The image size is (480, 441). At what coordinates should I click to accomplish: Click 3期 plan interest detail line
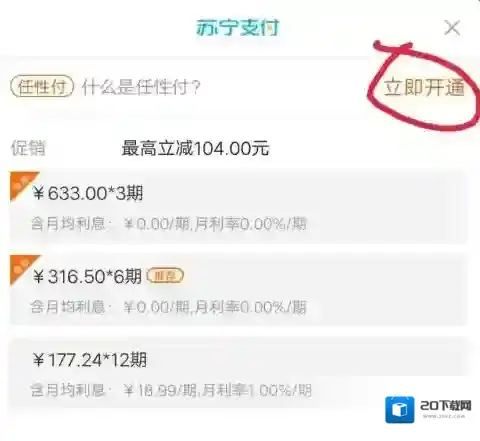[169, 224]
